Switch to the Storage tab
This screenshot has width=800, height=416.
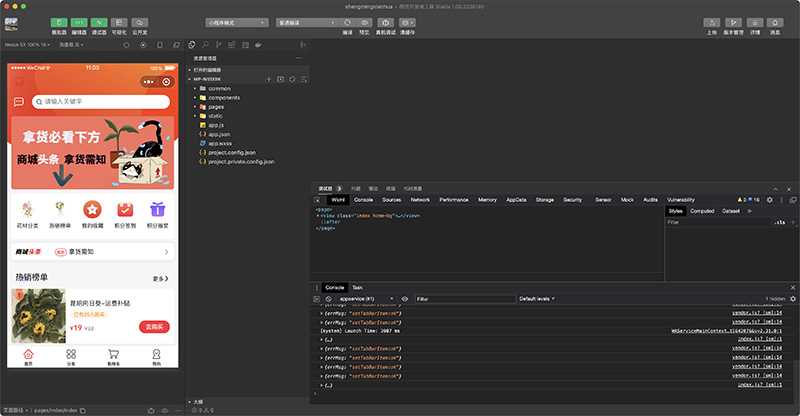545,200
